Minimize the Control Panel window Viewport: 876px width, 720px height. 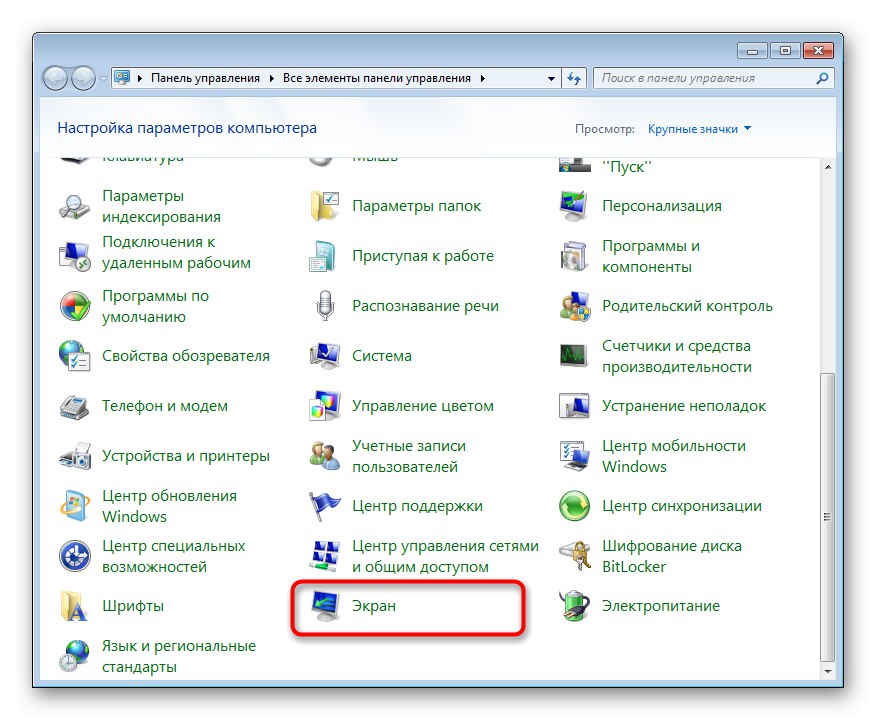pos(753,51)
